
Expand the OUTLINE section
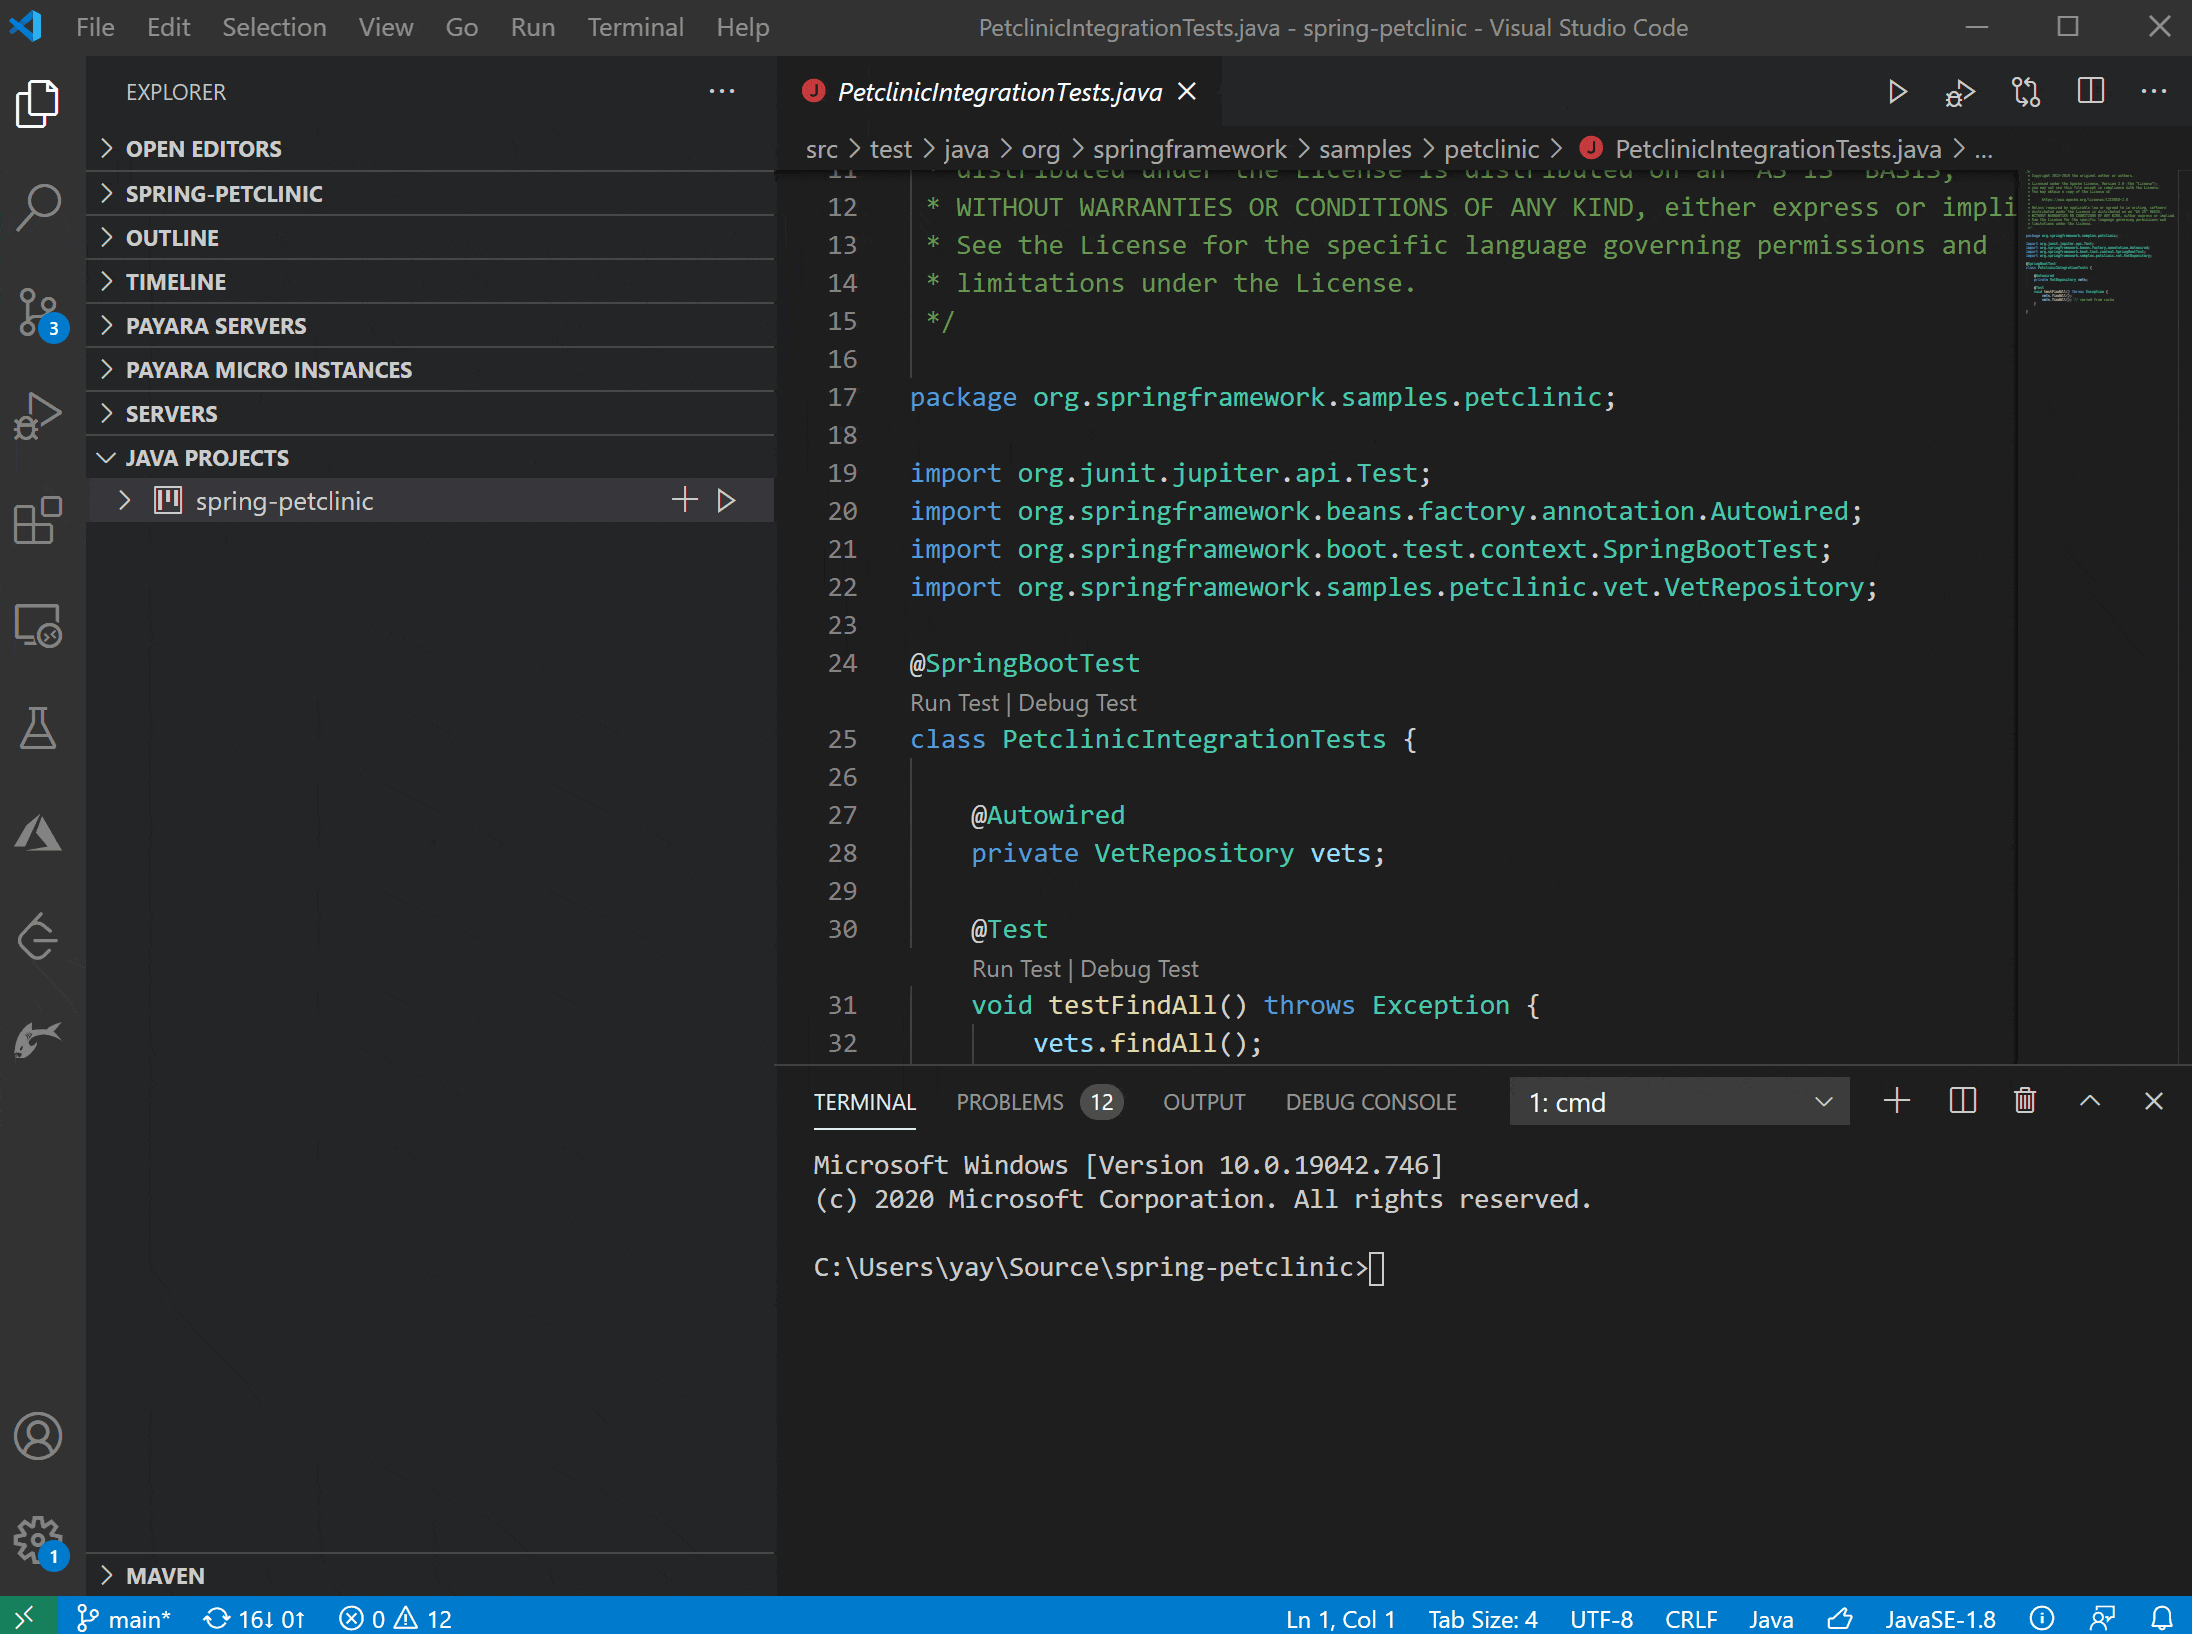click(430, 238)
